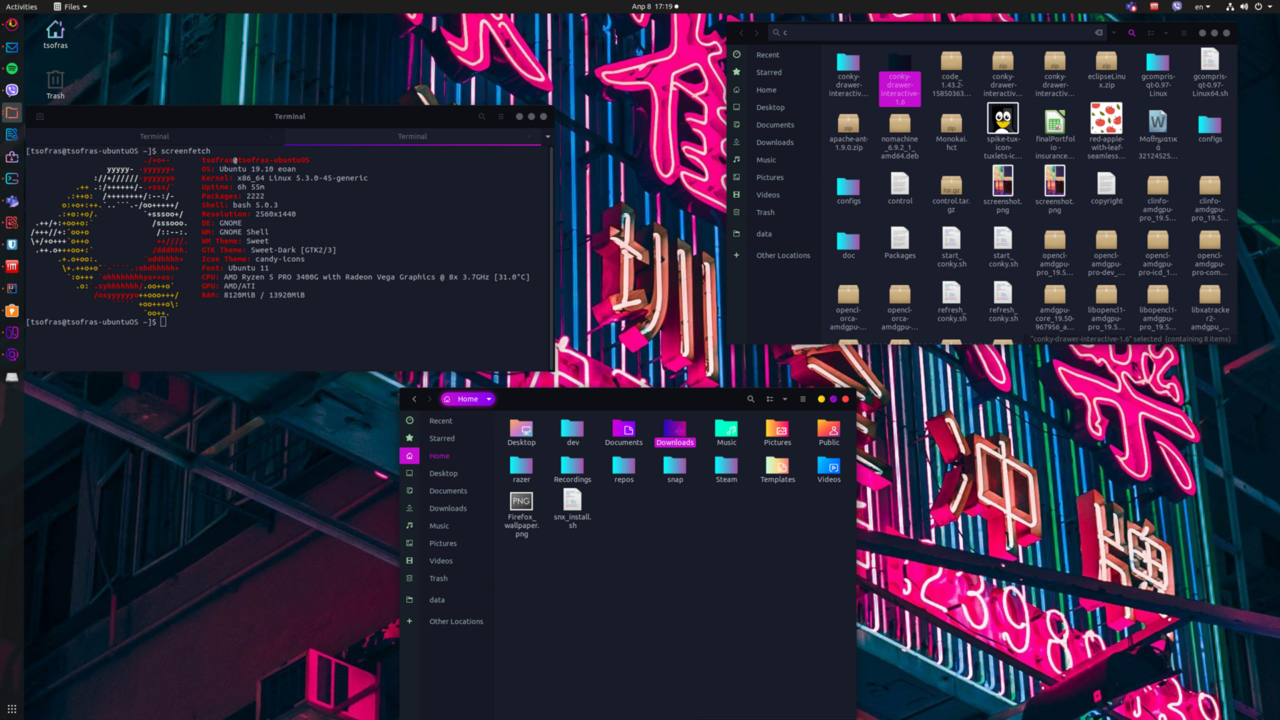
Task: Open the Files application menu in top bar
Action: point(70,6)
